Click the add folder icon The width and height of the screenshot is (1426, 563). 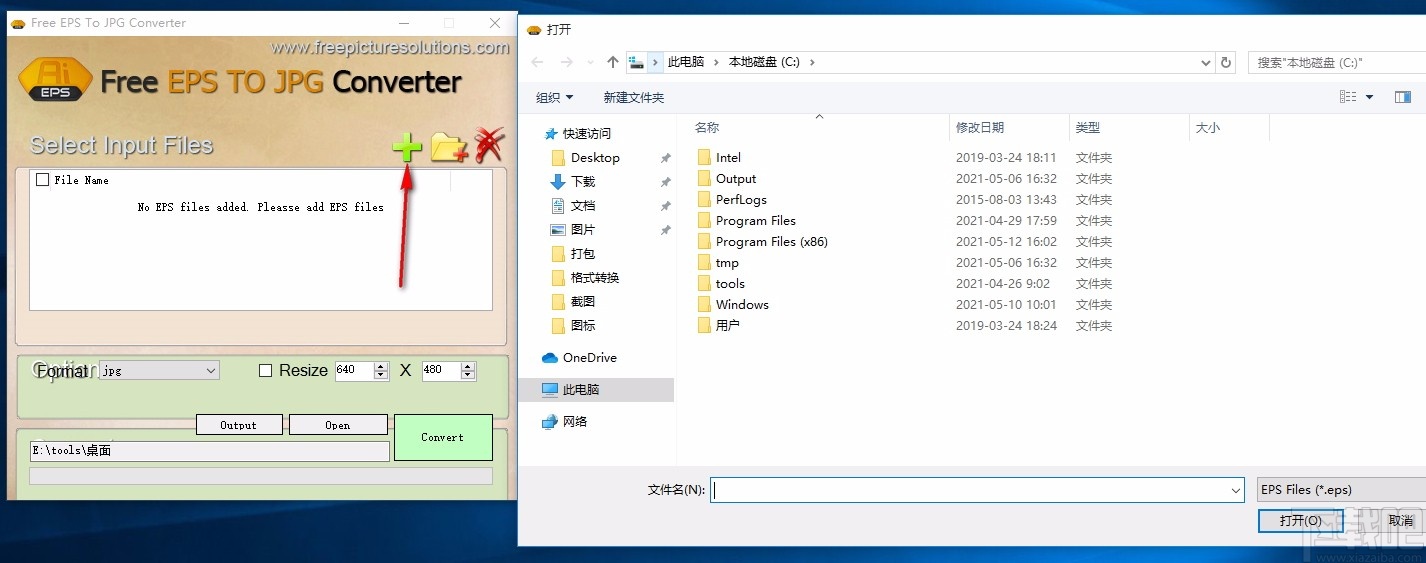449,147
